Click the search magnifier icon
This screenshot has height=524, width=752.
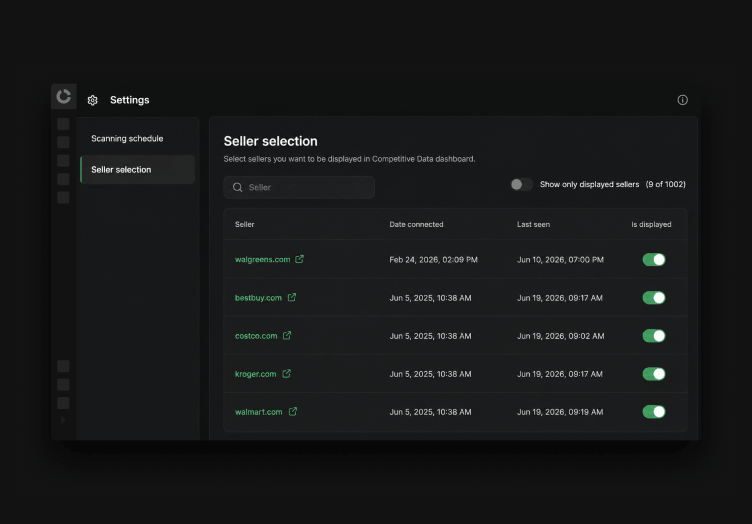click(237, 187)
